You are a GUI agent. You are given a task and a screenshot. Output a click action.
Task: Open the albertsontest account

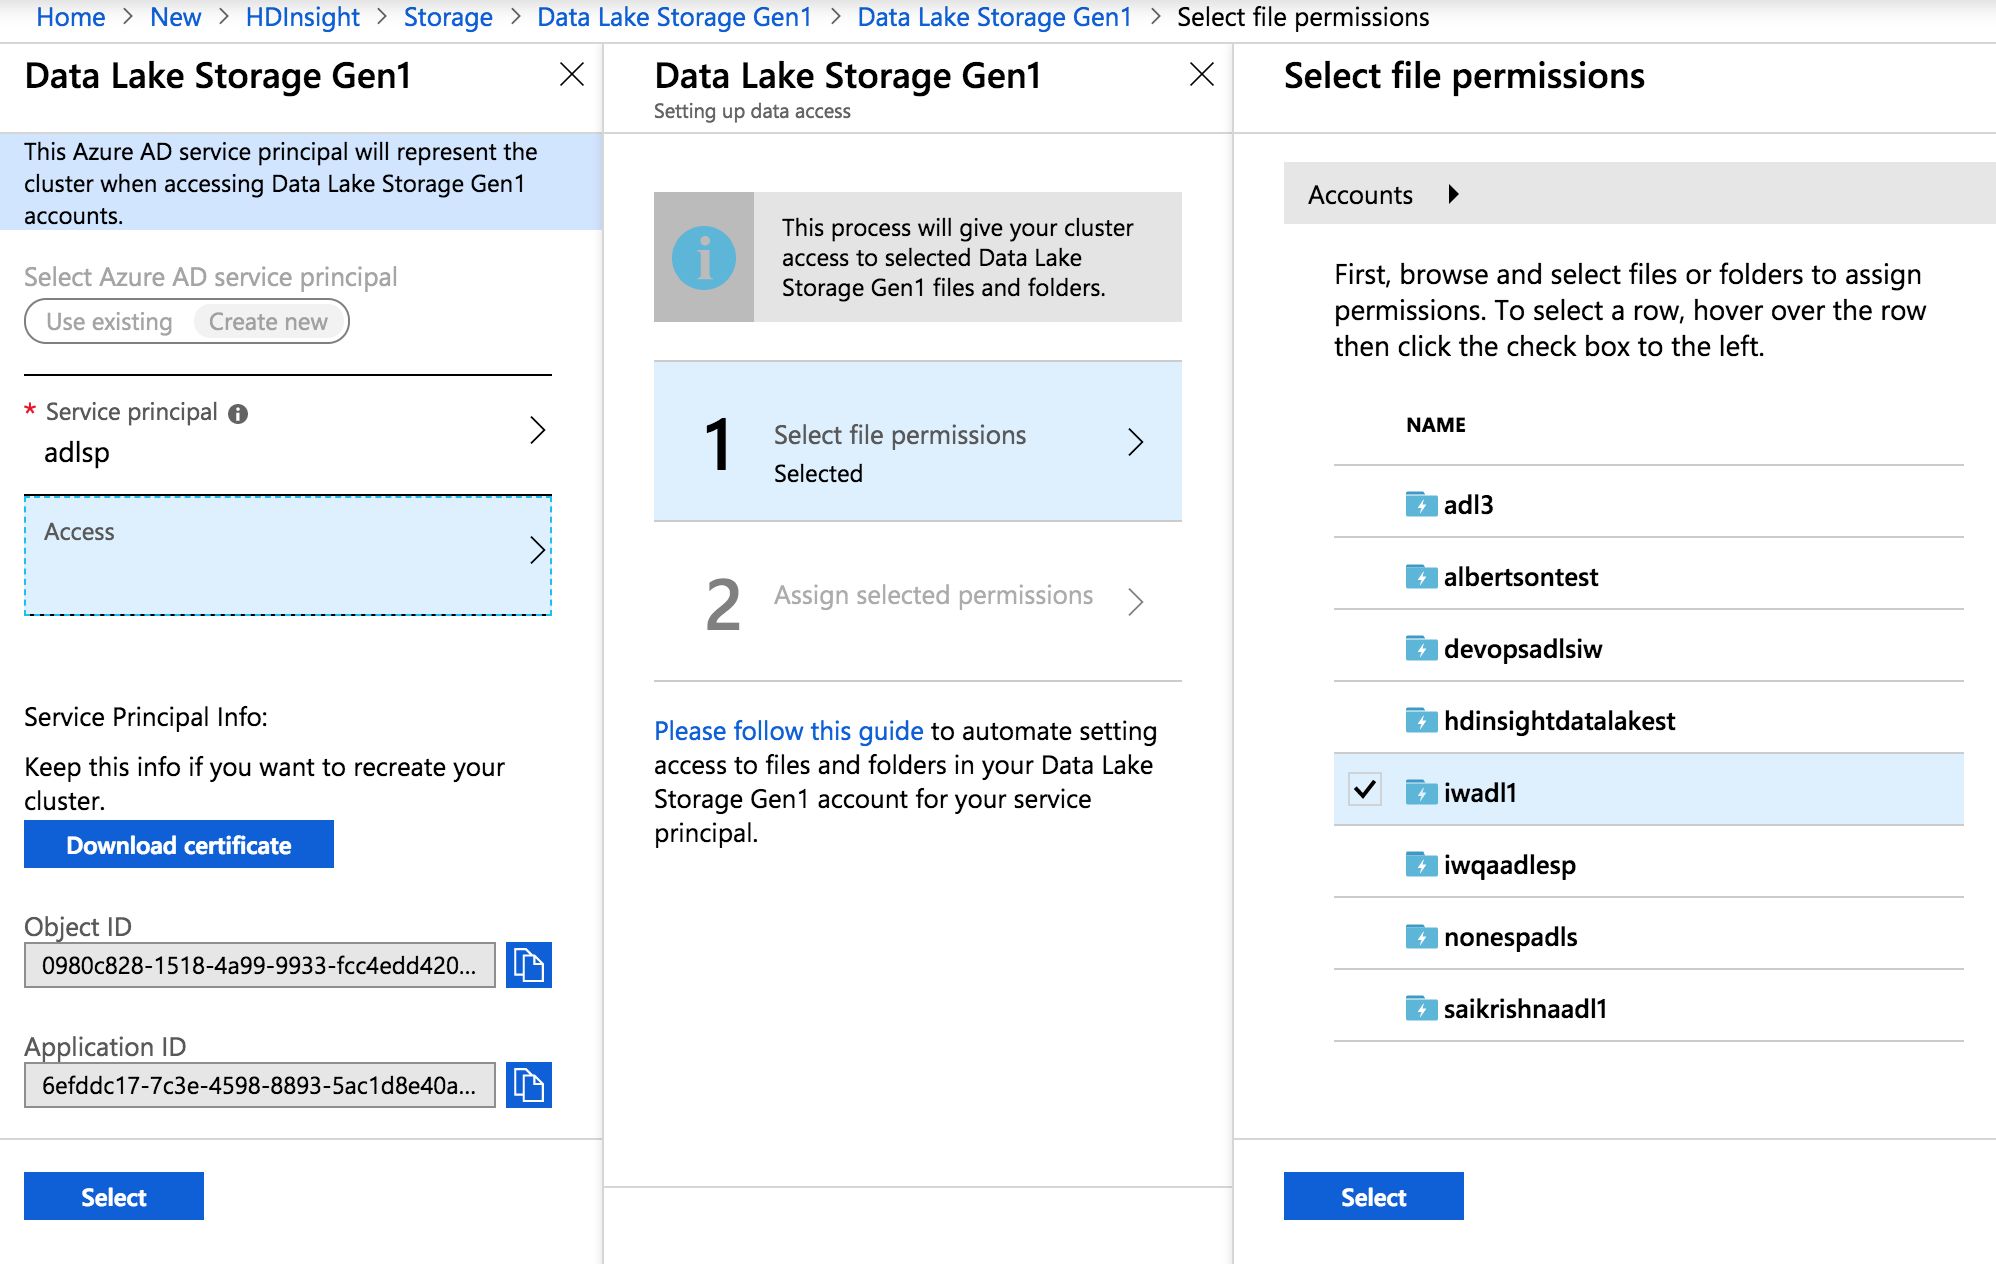coord(1520,576)
